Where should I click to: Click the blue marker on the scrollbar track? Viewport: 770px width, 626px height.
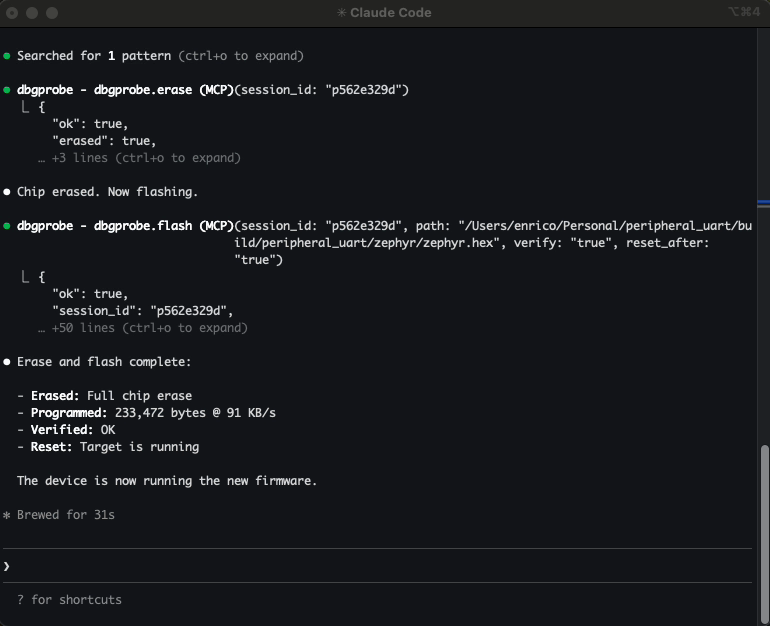pos(764,202)
